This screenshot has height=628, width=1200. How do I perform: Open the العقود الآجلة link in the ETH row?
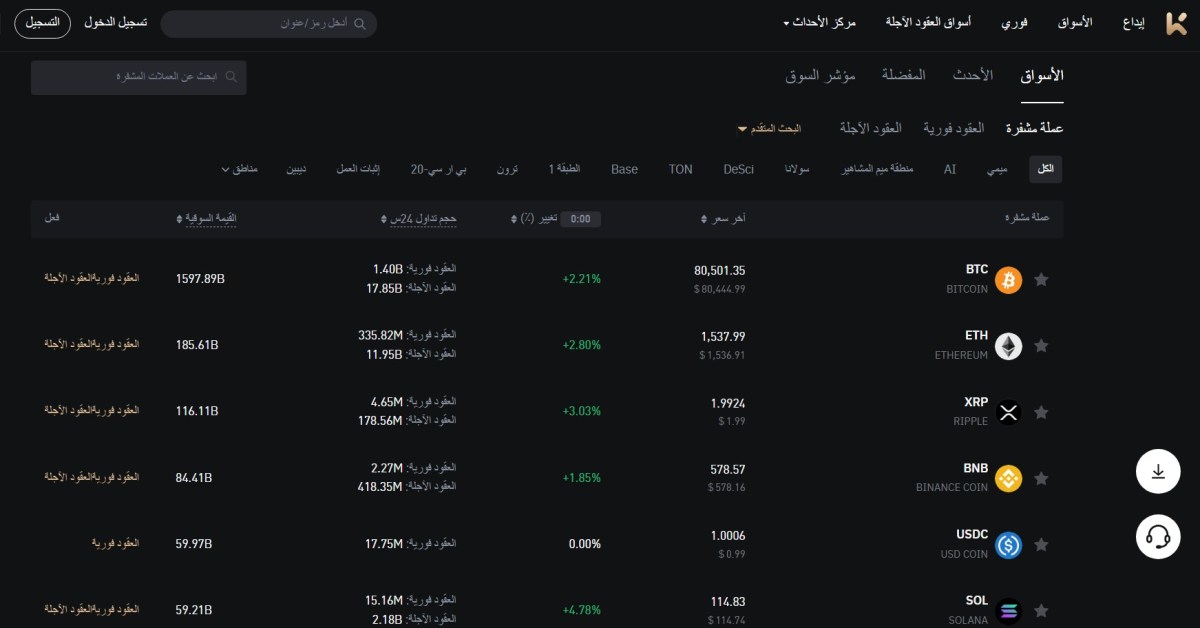coord(68,343)
